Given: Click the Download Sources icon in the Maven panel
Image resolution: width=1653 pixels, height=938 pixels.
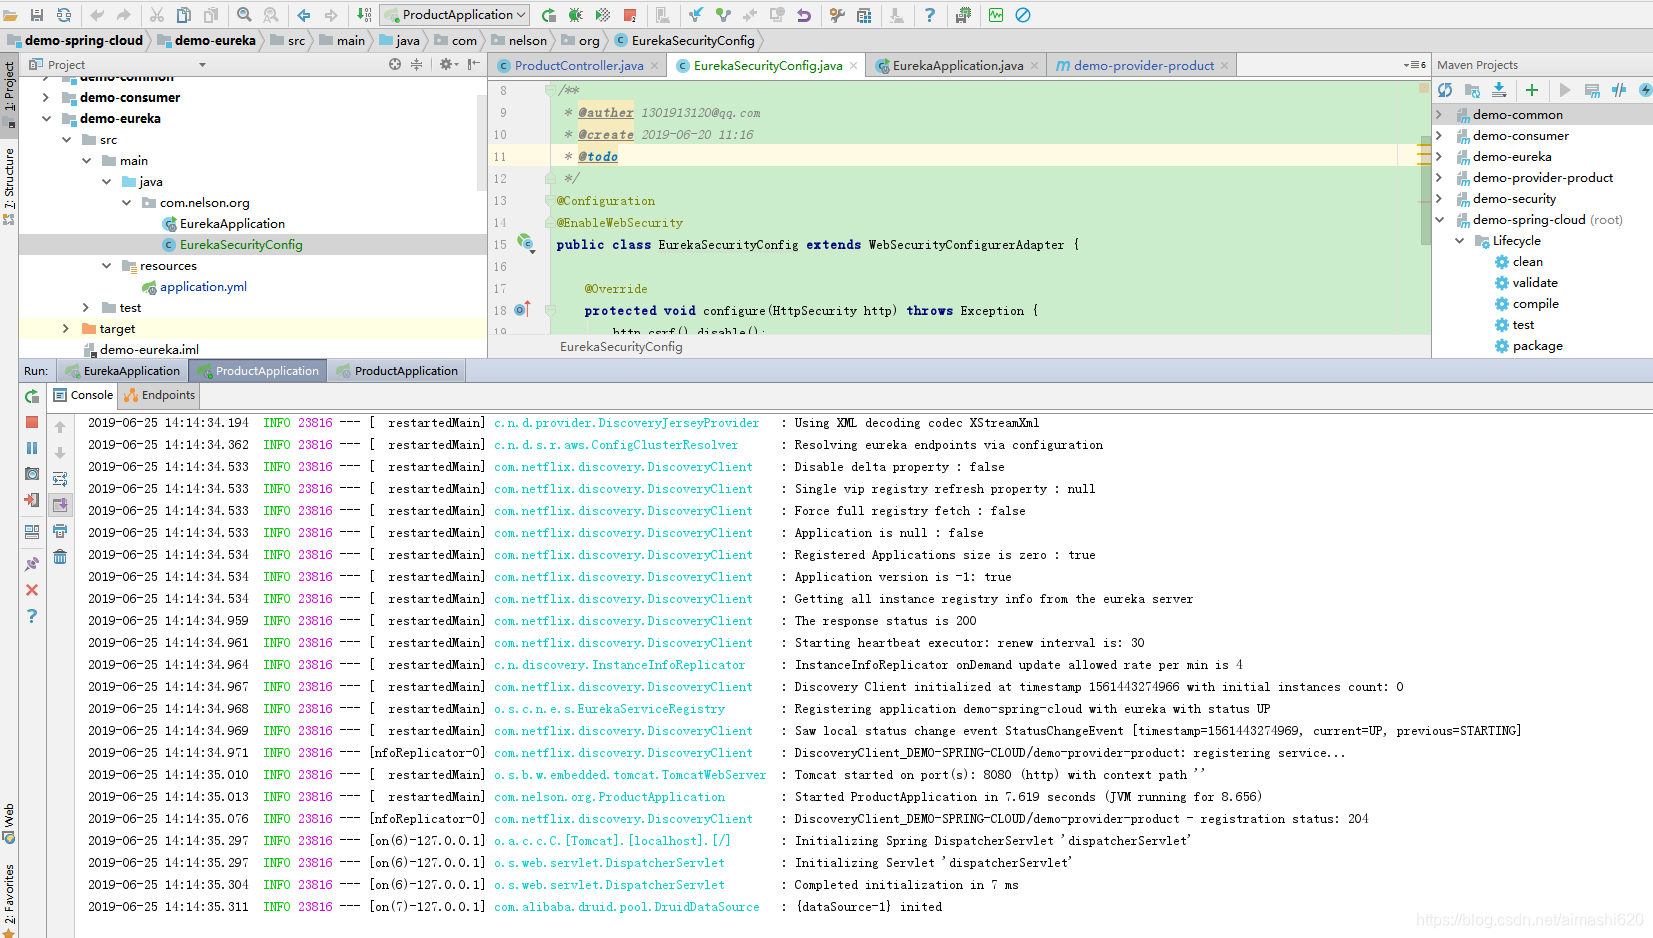Looking at the screenshot, I should pyautogui.click(x=1499, y=90).
